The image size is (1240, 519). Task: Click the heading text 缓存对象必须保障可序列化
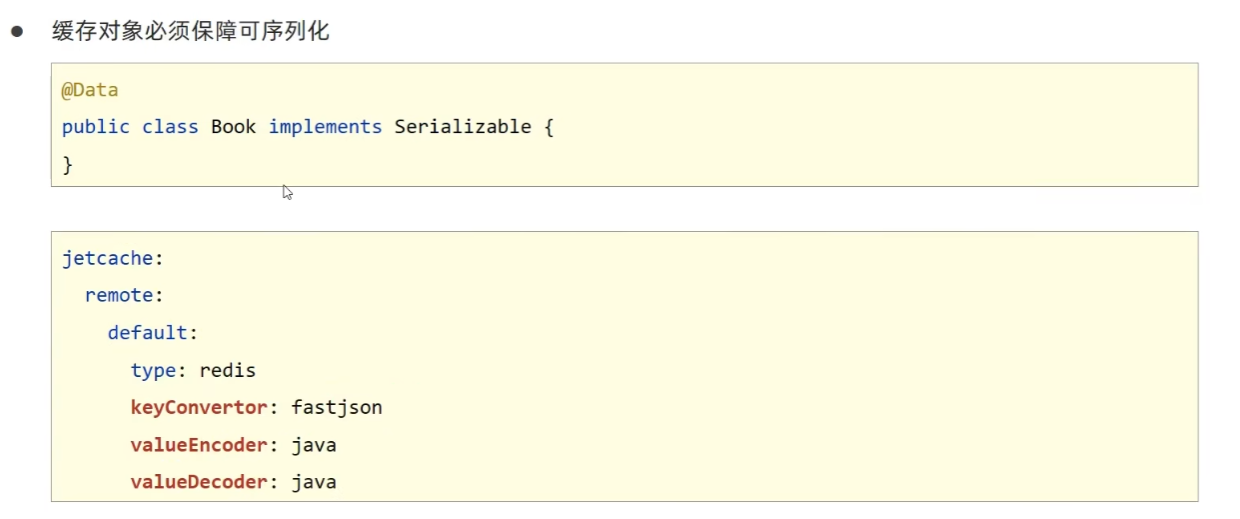190,32
